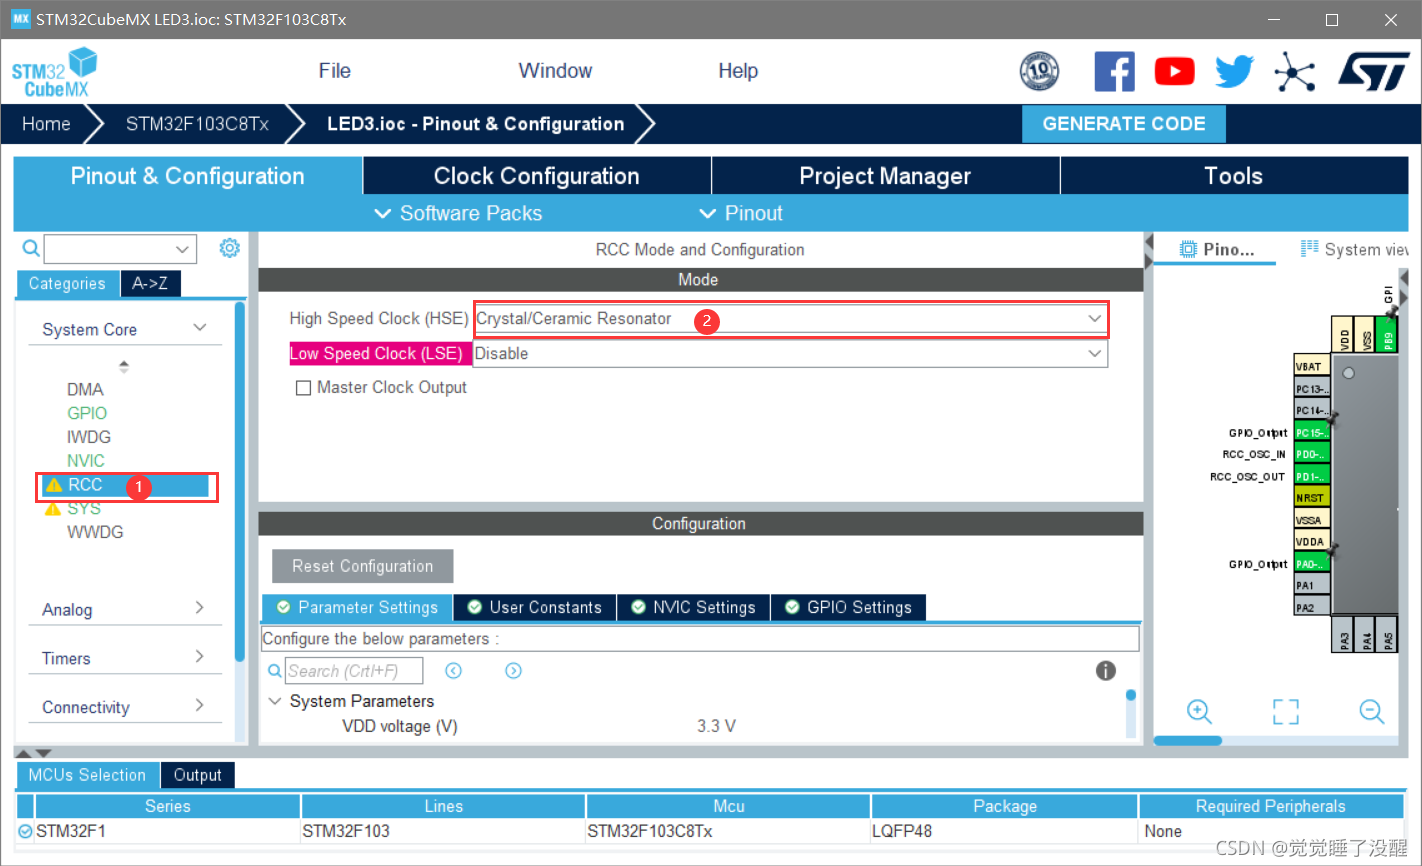Open the Help menu

tap(738, 71)
